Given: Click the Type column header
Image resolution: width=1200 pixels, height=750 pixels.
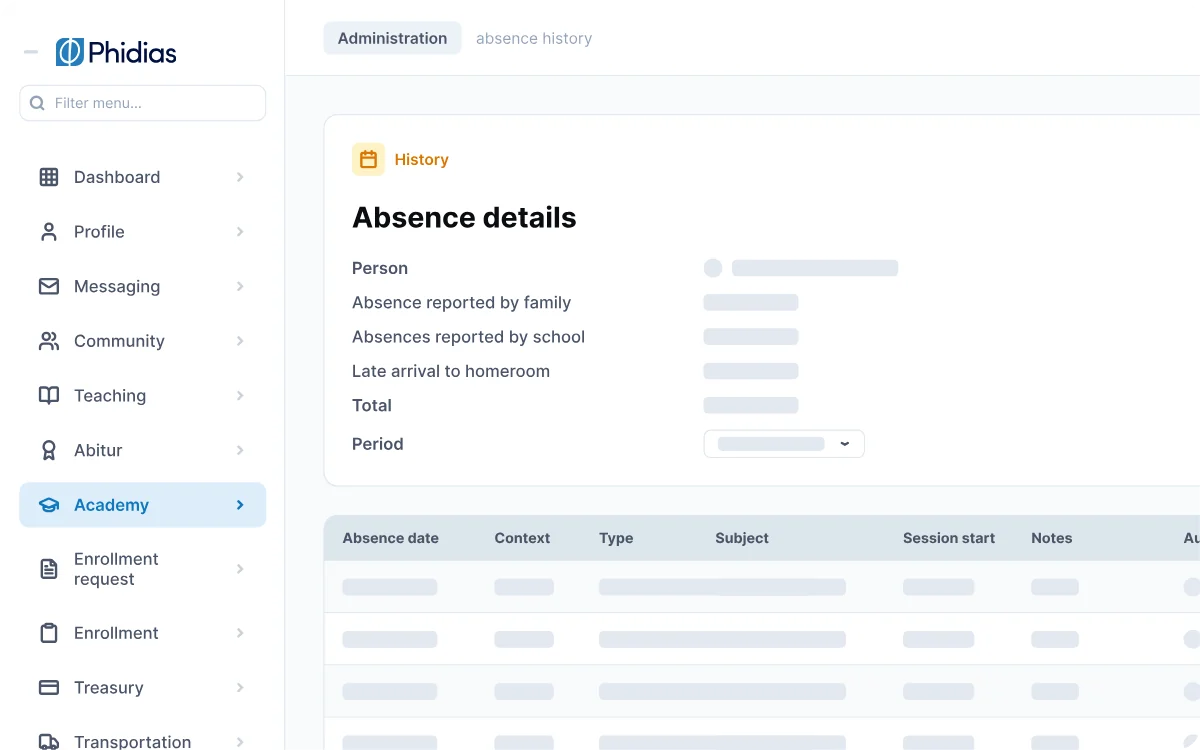Looking at the screenshot, I should click(616, 538).
